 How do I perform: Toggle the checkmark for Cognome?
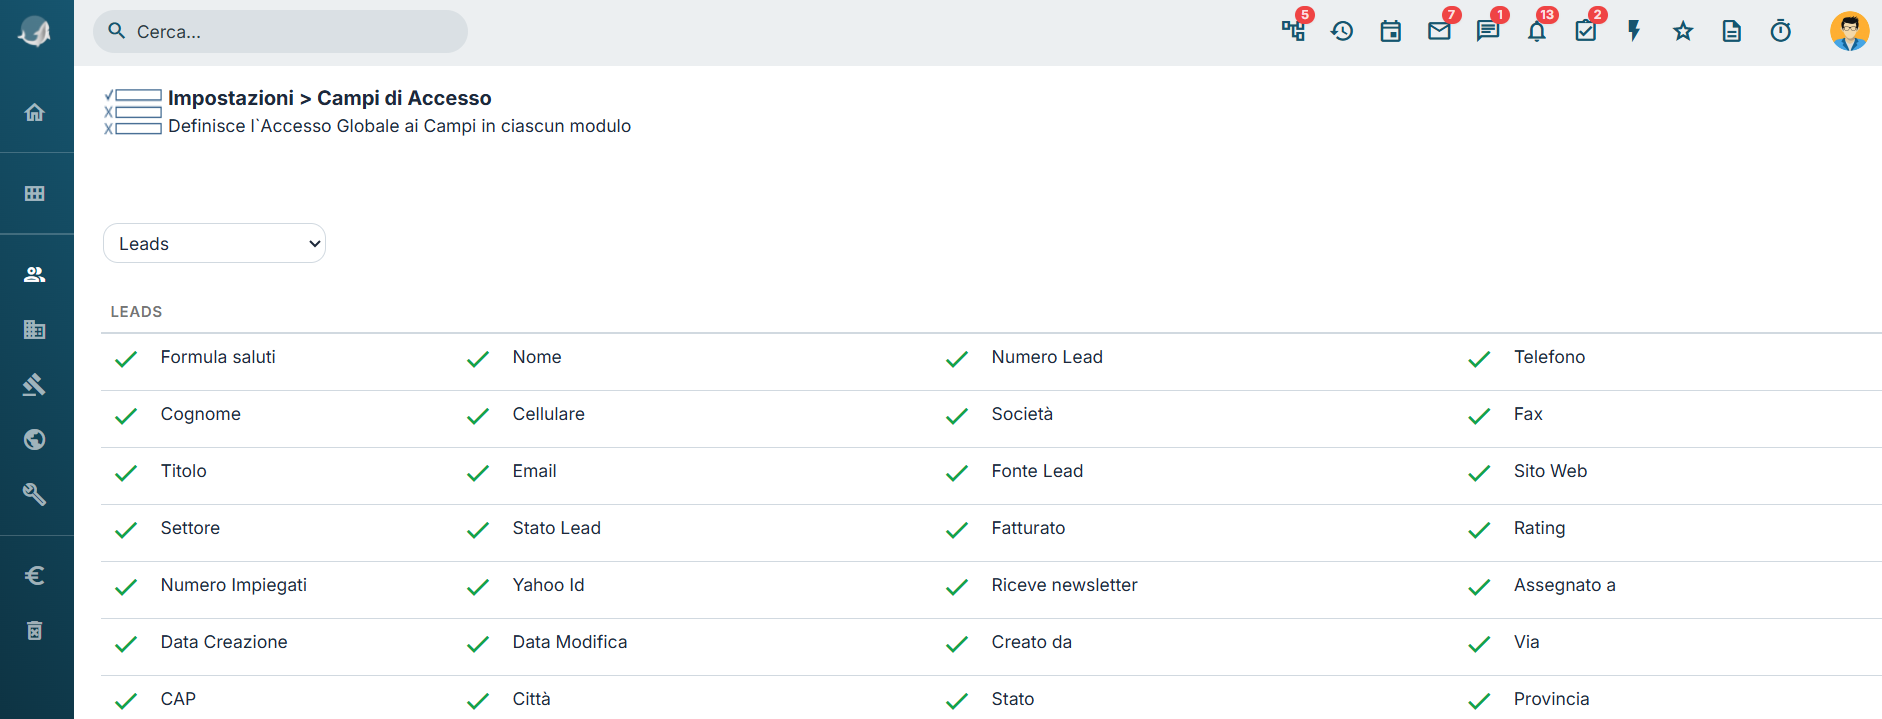[x=126, y=416]
